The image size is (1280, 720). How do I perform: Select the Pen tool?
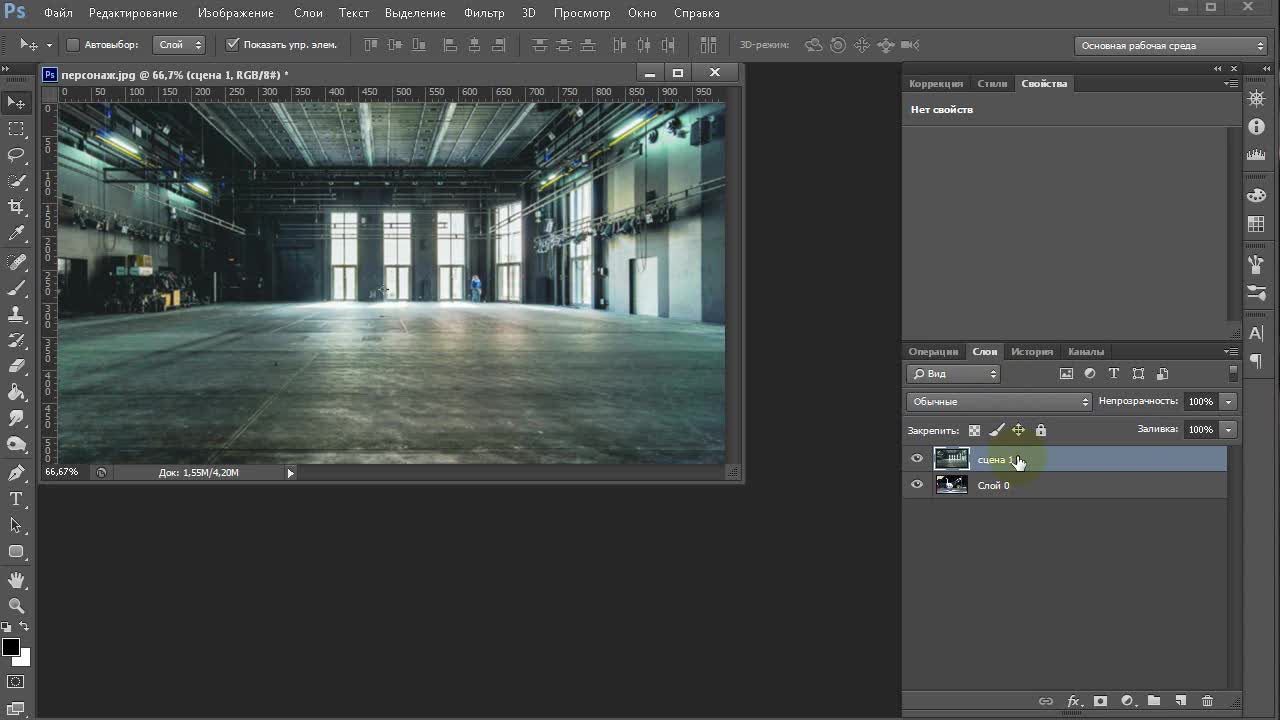[16, 473]
